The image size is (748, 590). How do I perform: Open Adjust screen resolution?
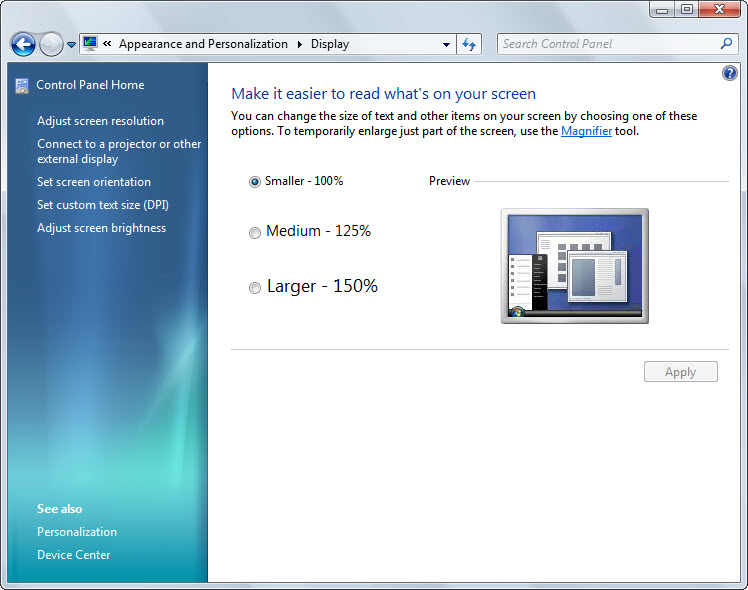(100, 121)
